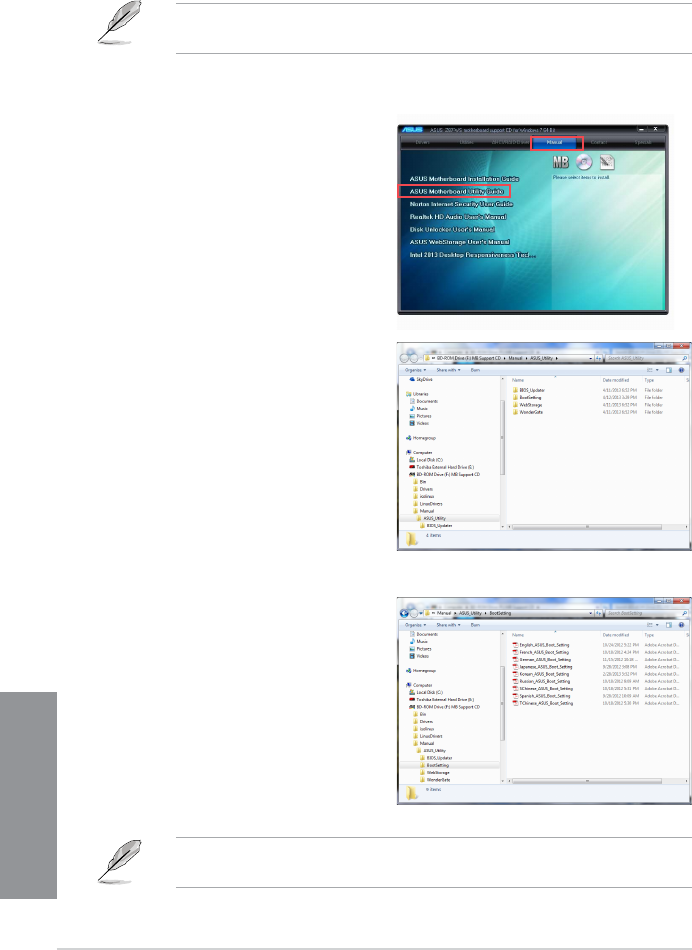Viewport: 692px width, 950px height.
Task: Click the horizontal scrollbar in ASUS_Utility window
Action: click(x=587, y=526)
